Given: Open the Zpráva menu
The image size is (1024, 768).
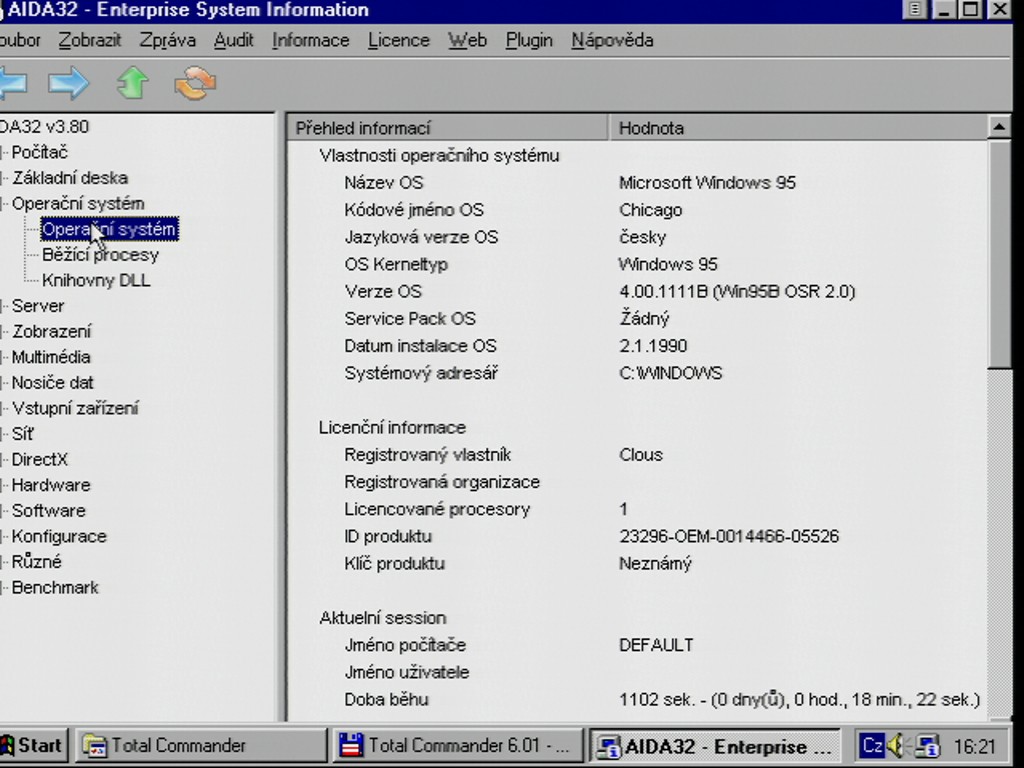Looking at the screenshot, I should 167,40.
